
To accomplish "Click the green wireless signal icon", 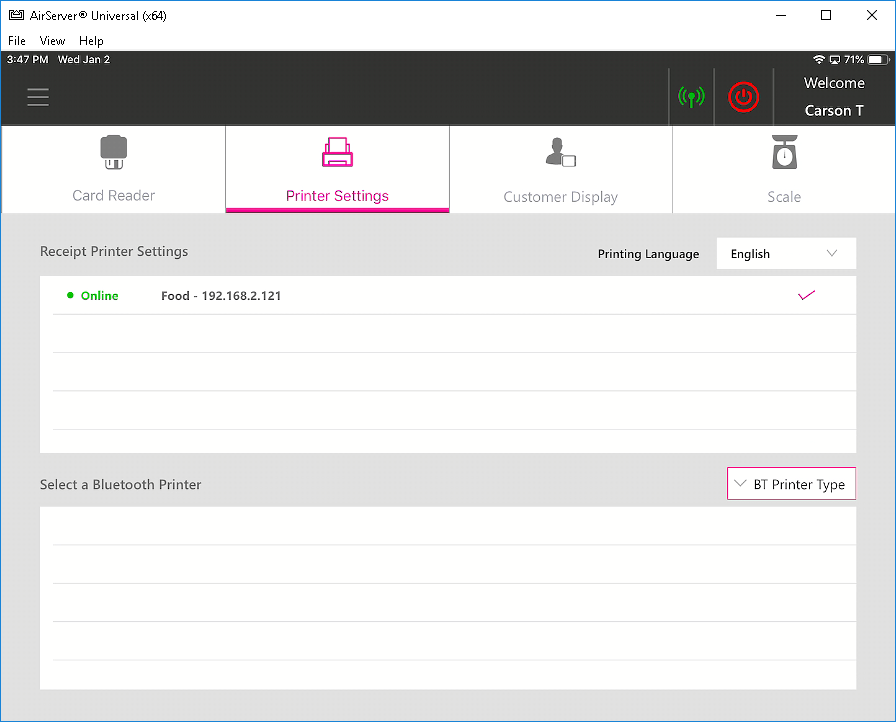I will 691,97.
